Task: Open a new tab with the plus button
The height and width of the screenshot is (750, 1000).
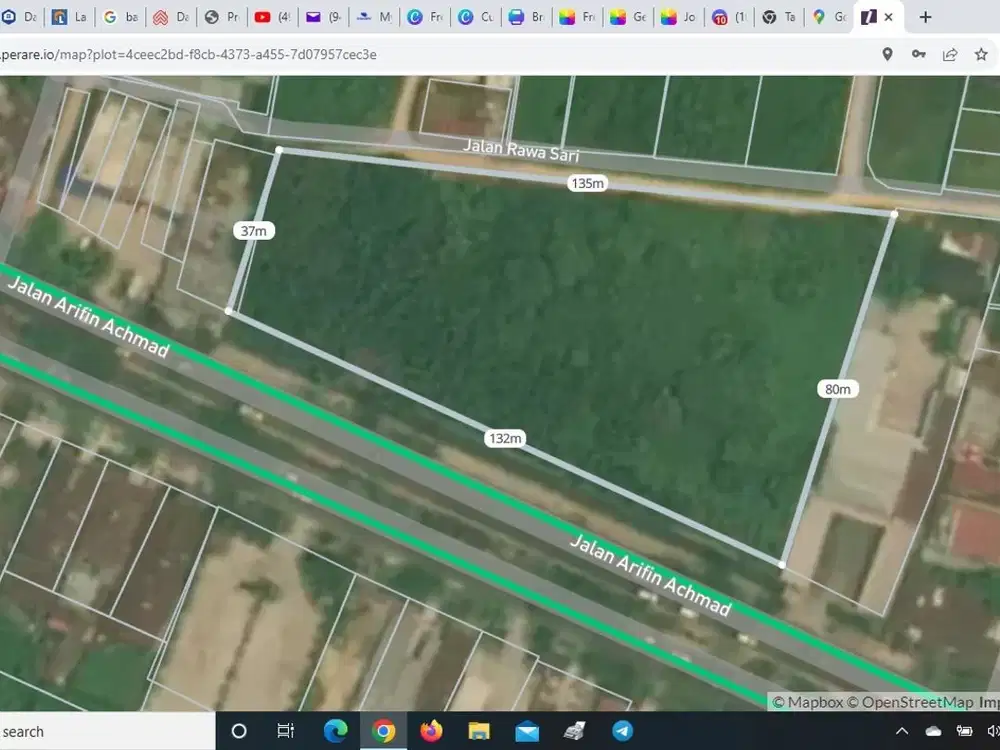Action: (925, 16)
